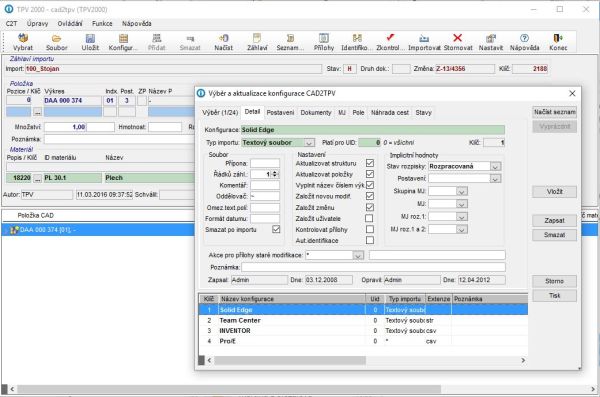Image resolution: width=600 pixels, height=397 pixels.
Task: Click the Importovat toolbar icon
Action: click(x=424, y=38)
